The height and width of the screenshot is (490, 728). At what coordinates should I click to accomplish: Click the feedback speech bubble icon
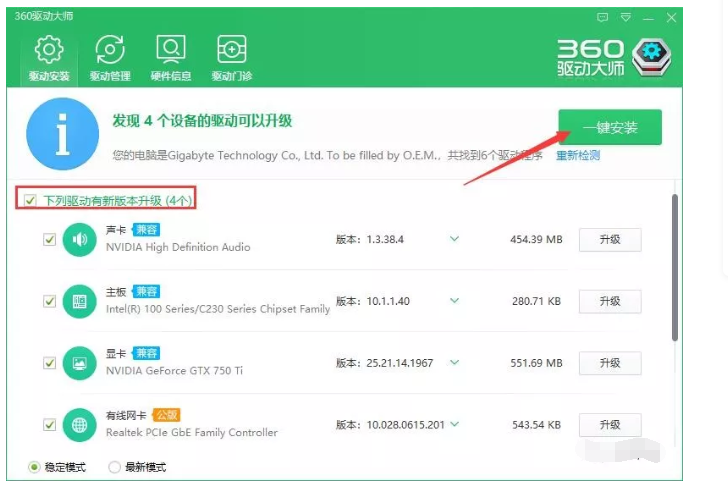(x=602, y=18)
